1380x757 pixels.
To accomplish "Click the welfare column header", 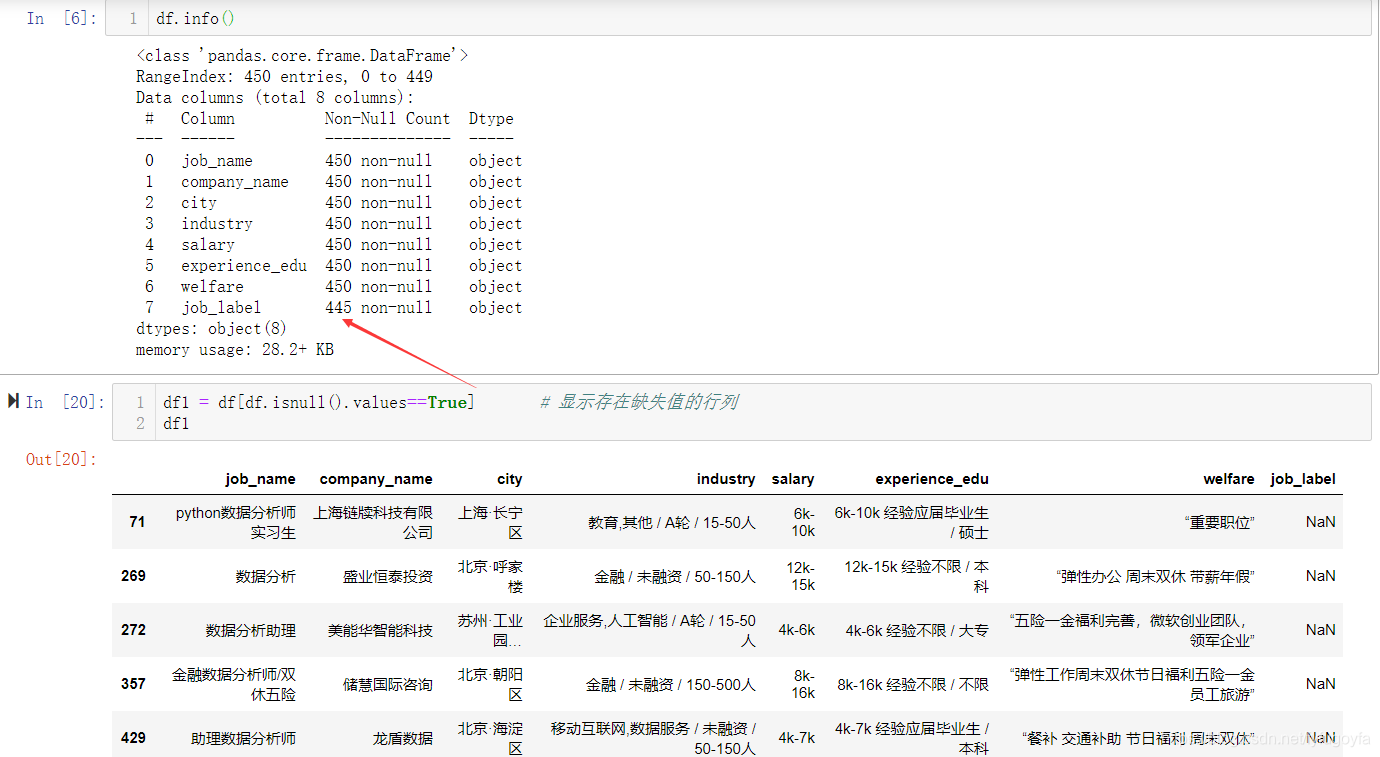I will (1229, 479).
